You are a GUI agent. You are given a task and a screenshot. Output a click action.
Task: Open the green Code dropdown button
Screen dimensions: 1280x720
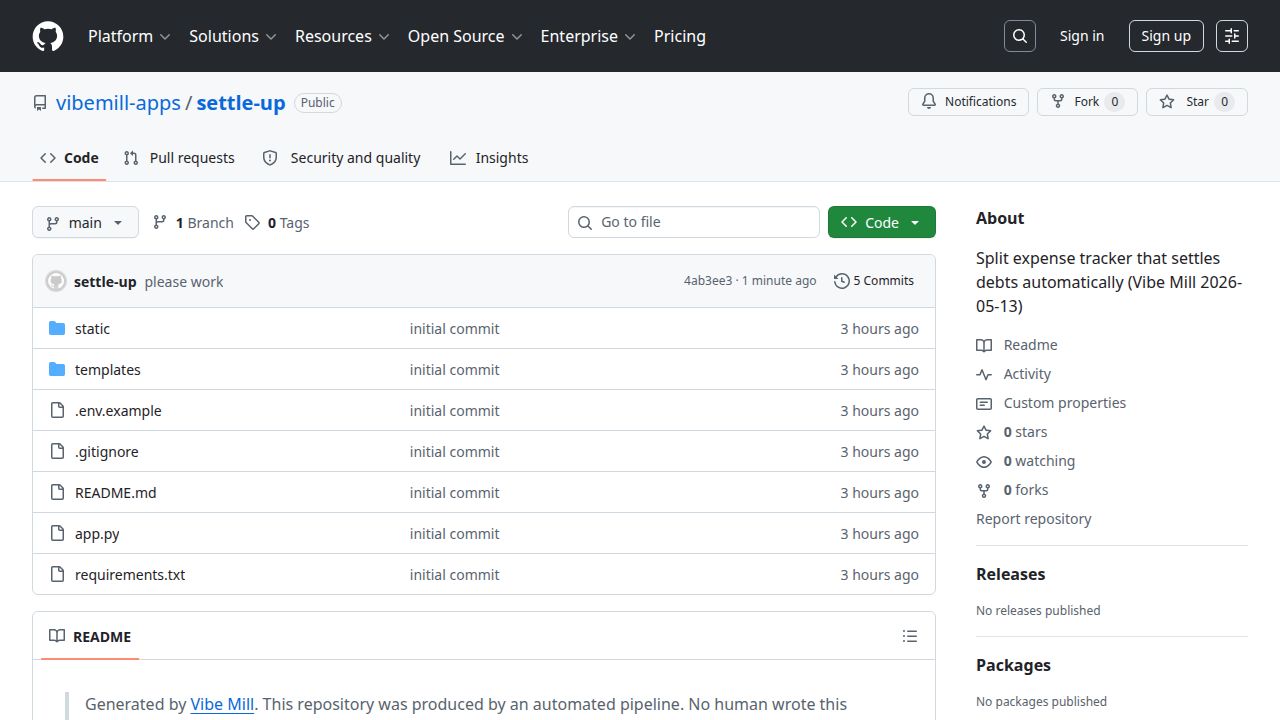[882, 222]
